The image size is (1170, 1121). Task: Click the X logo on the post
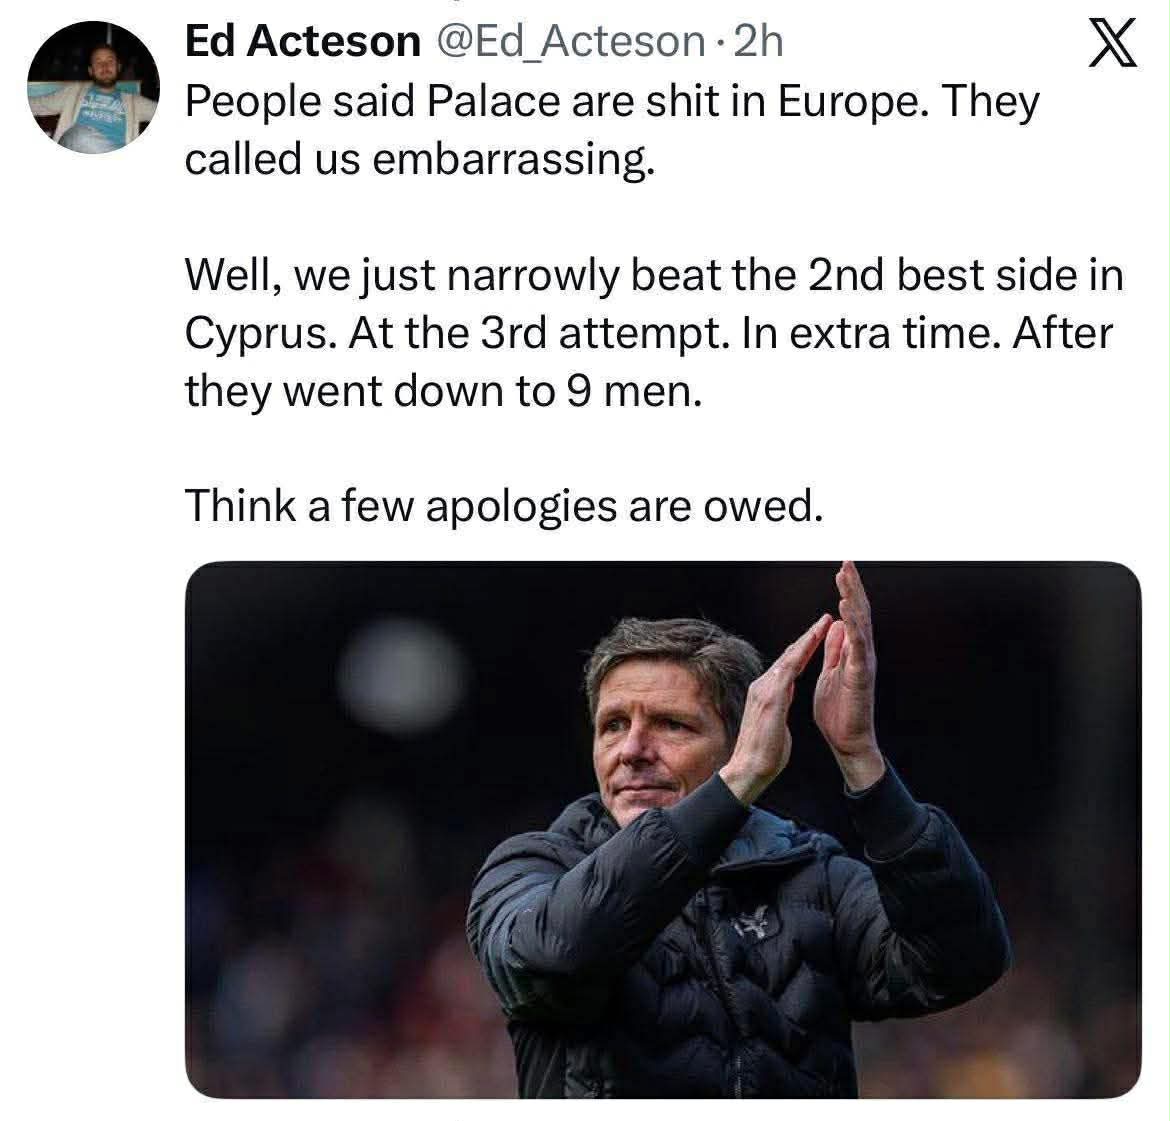1112,45
